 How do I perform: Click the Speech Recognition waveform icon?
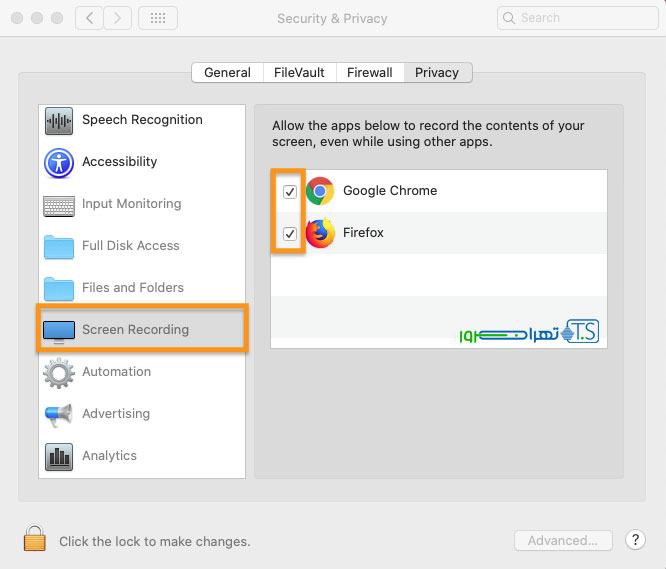(59, 121)
